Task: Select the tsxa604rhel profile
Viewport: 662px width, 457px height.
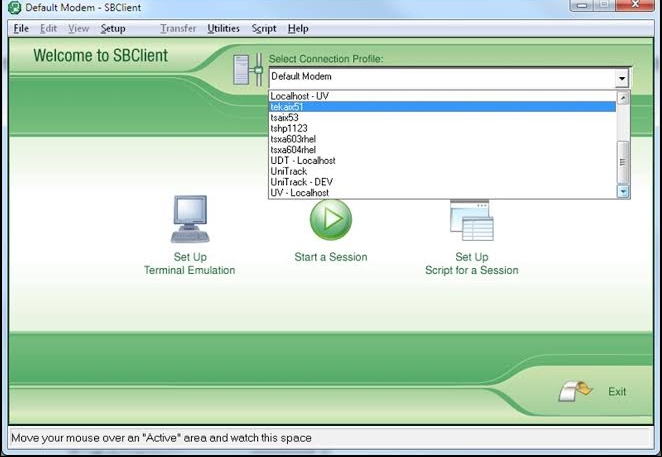Action: [x=442, y=150]
